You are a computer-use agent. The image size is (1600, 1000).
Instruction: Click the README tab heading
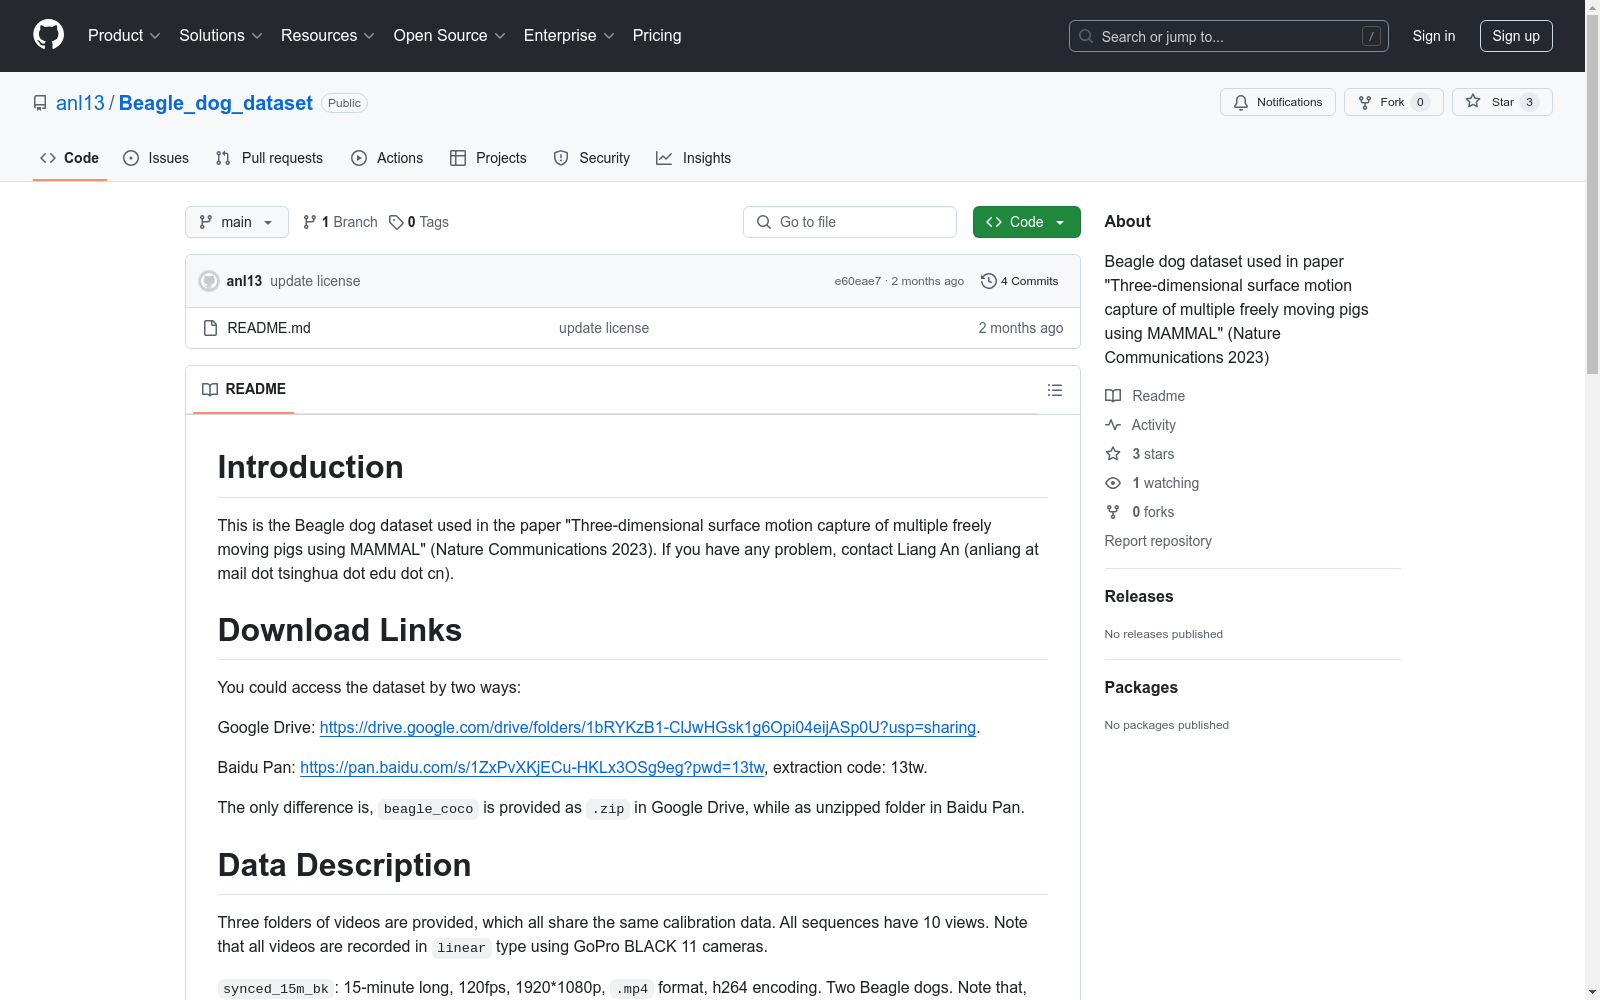pos(244,389)
